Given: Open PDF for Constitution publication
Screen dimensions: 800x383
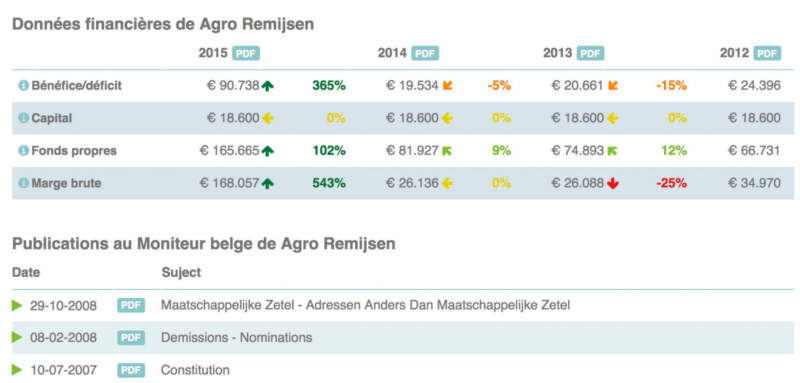Looking at the screenshot, I should (131, 370).
